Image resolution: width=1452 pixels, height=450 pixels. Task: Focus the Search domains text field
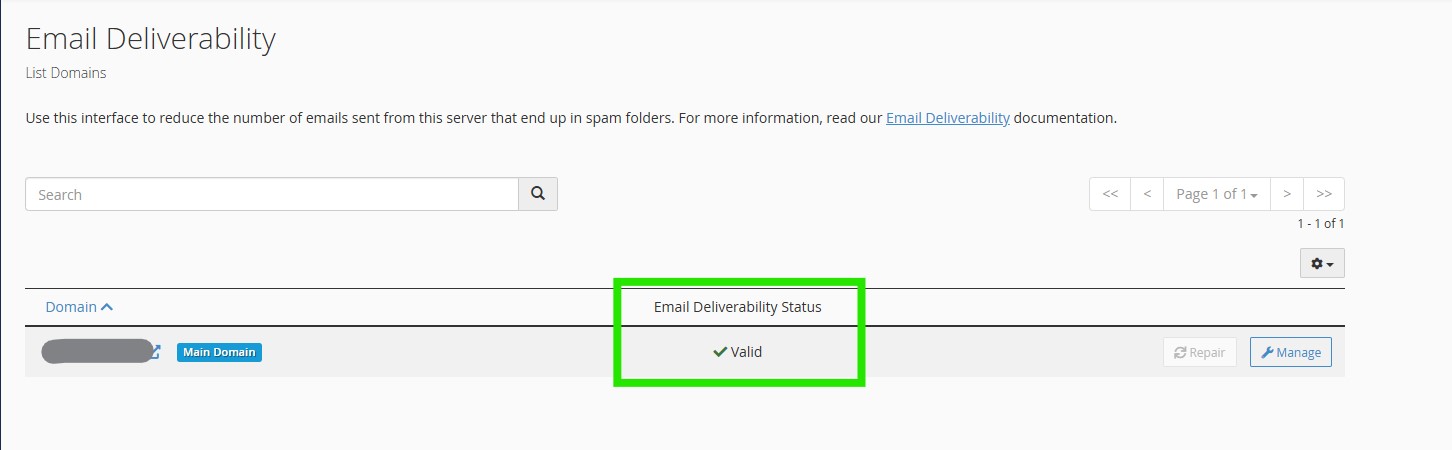(272, 195)
